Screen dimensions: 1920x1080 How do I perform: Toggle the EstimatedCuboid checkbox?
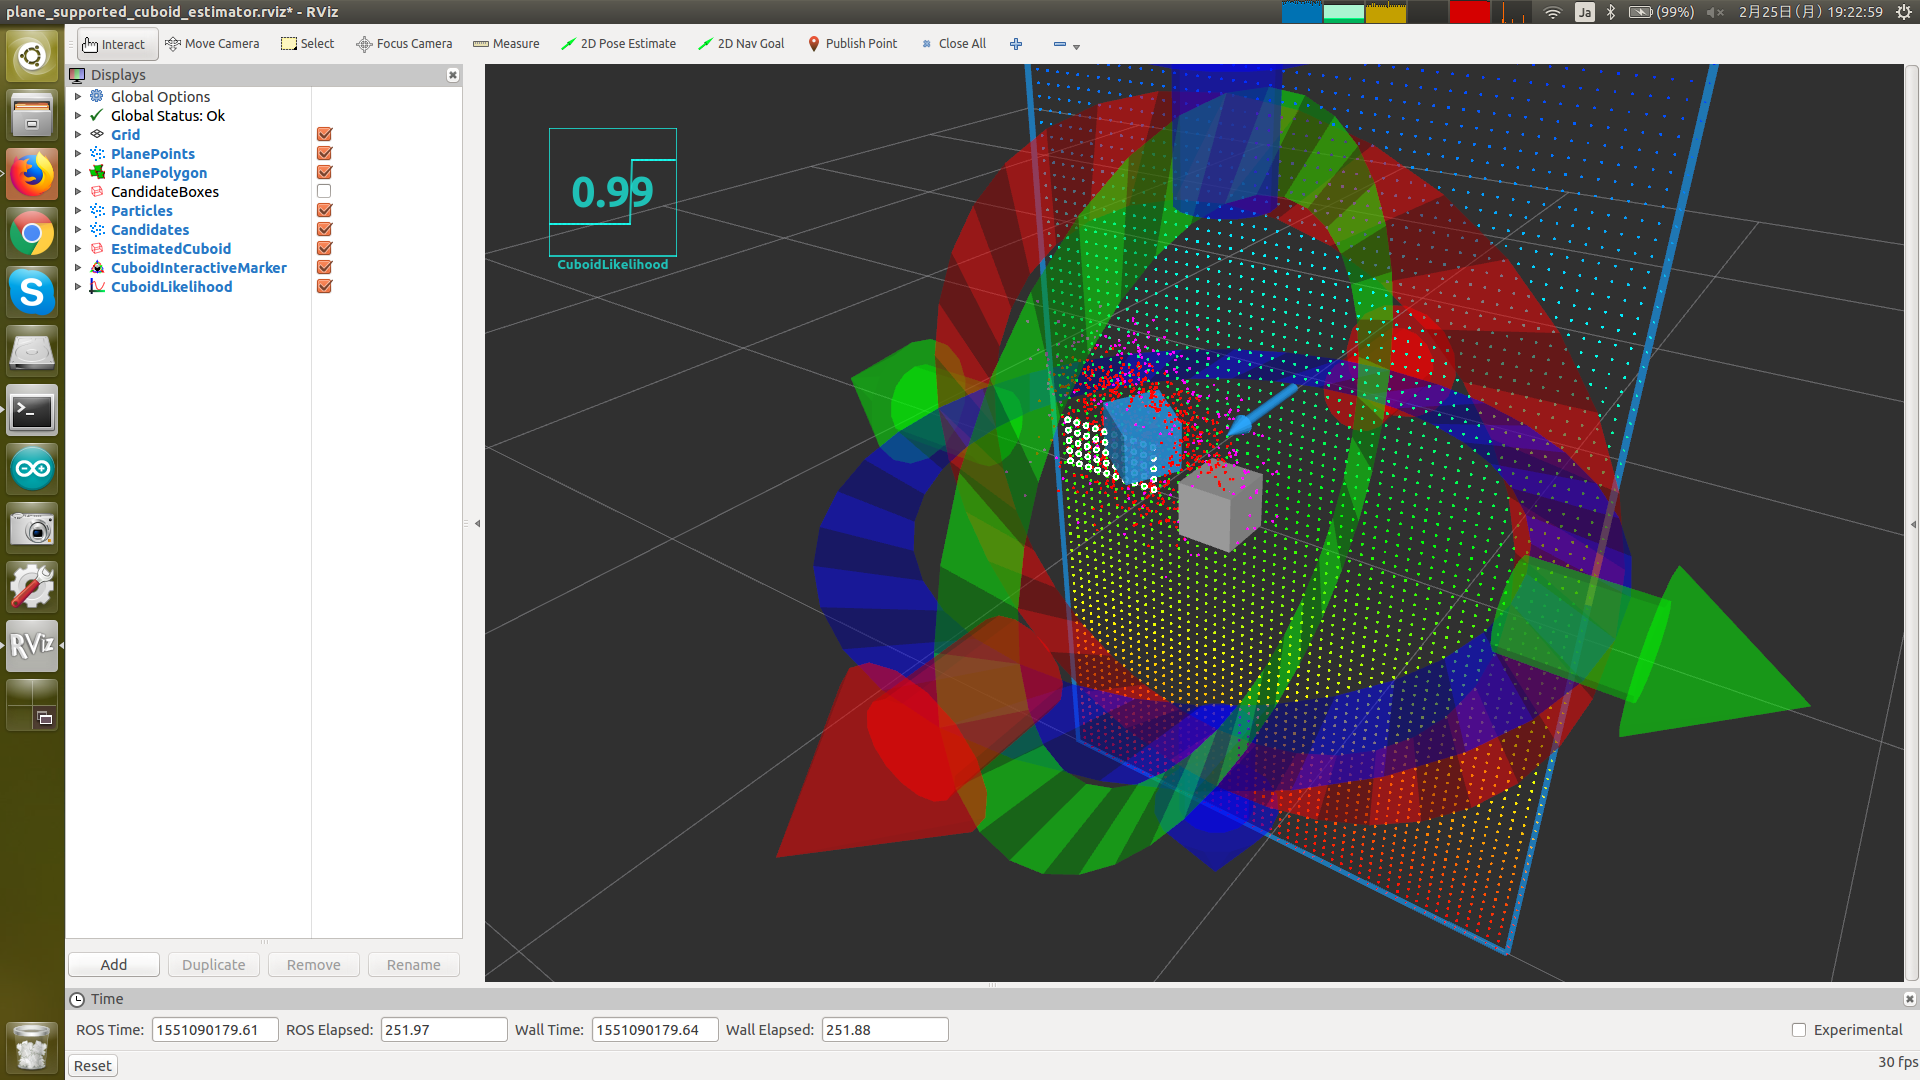[x=324, y=249]
